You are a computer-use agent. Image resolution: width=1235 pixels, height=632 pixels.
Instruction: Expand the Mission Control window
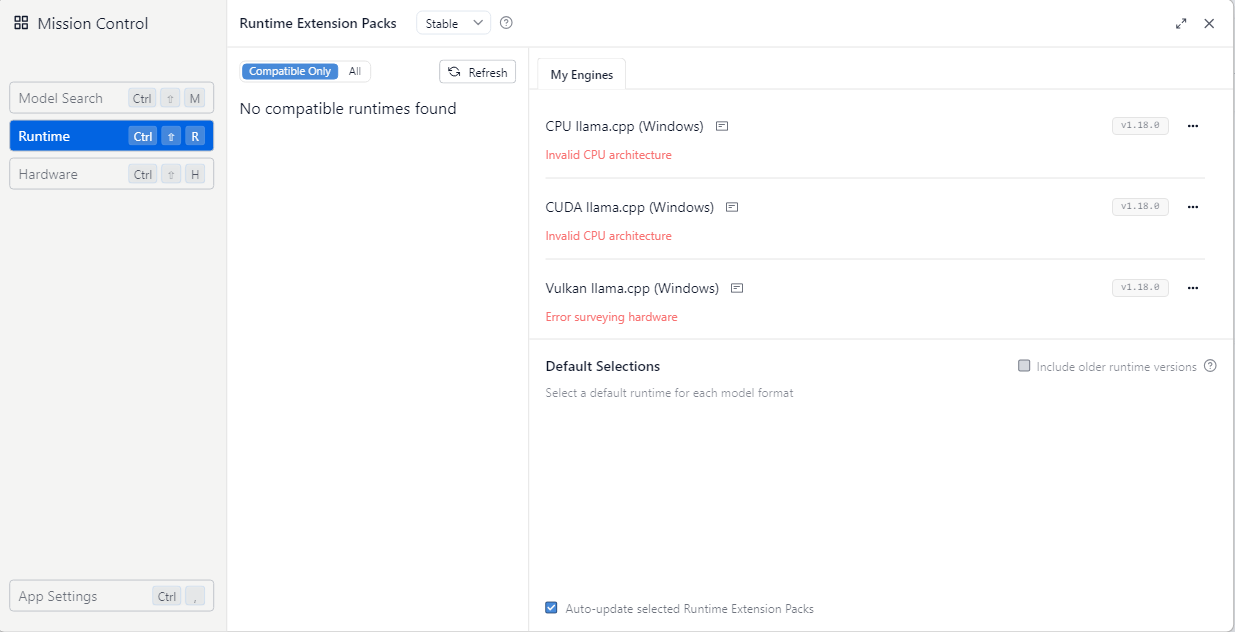1181,24
